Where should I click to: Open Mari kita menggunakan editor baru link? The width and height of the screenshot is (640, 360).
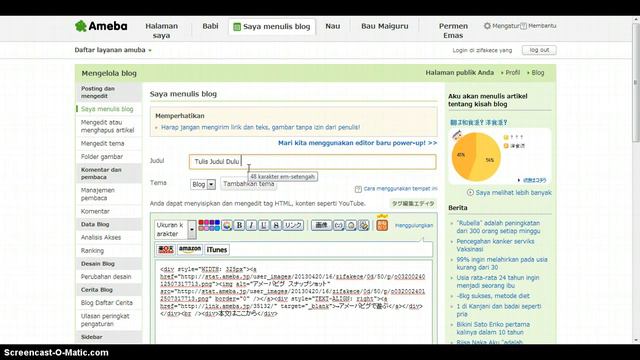358,143
